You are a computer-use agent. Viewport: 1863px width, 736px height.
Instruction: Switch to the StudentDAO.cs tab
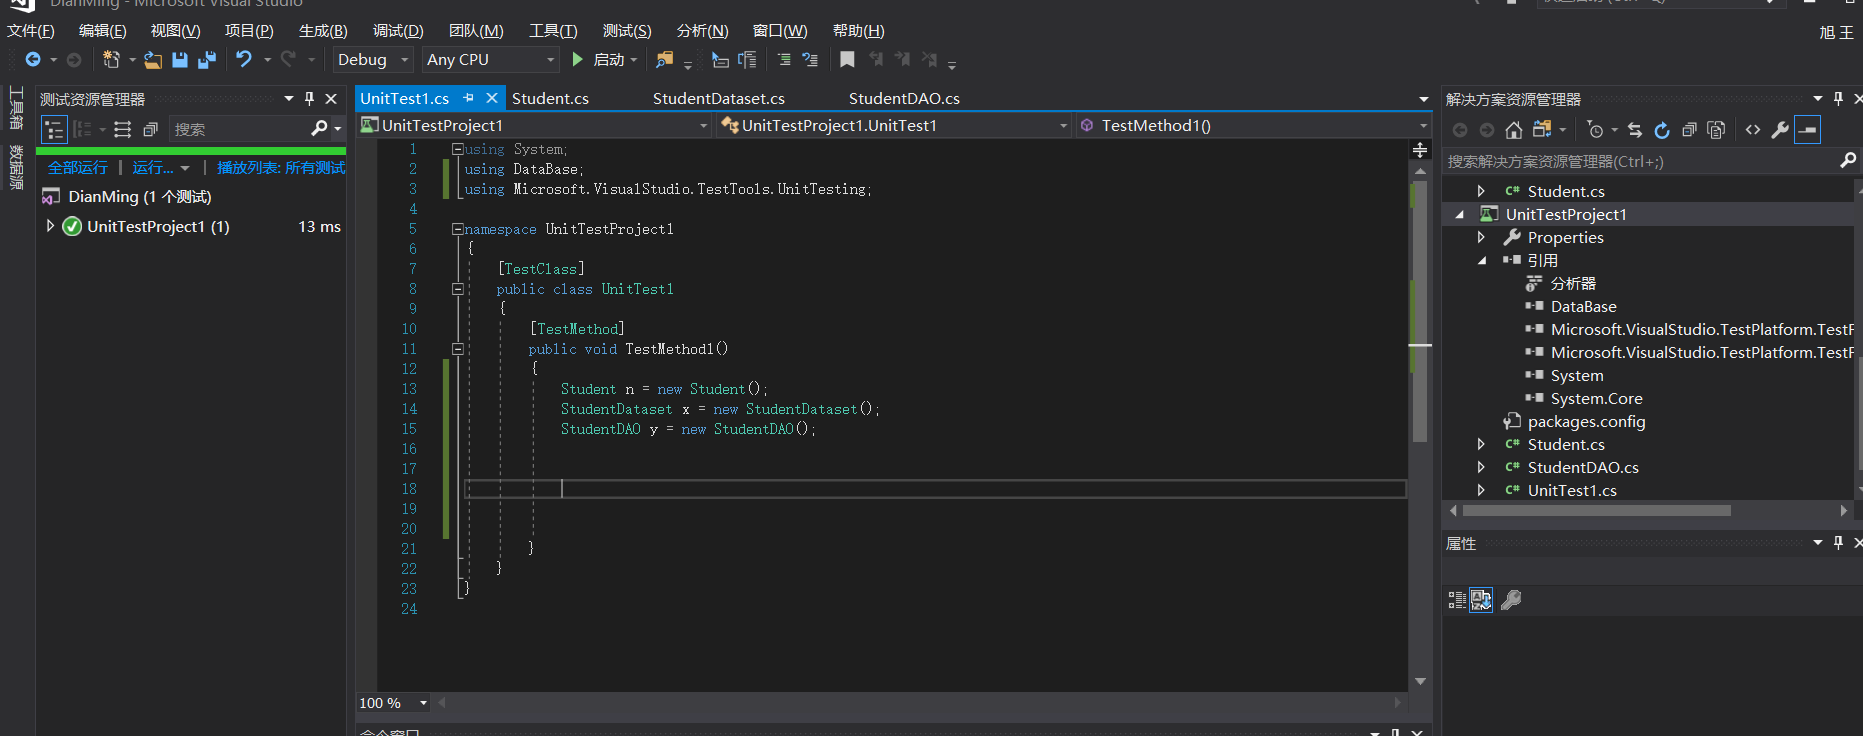coord(904,98)
